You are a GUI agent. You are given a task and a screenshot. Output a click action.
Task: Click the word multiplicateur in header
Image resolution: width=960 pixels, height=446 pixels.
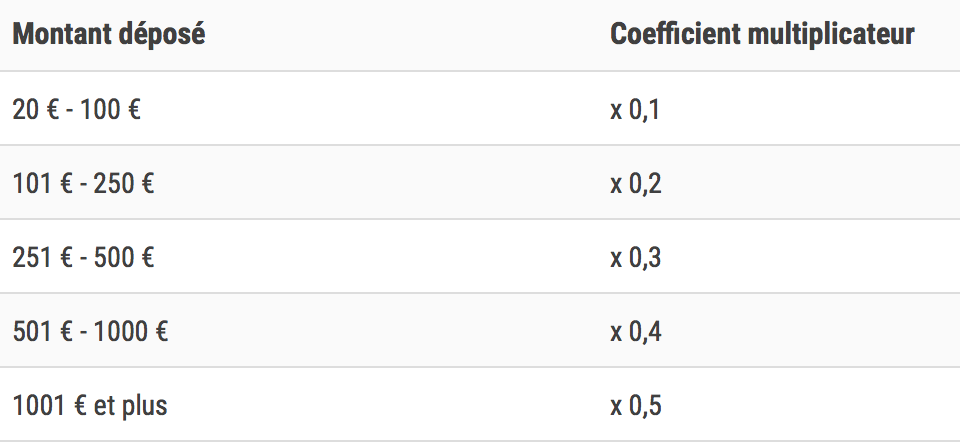831,34
